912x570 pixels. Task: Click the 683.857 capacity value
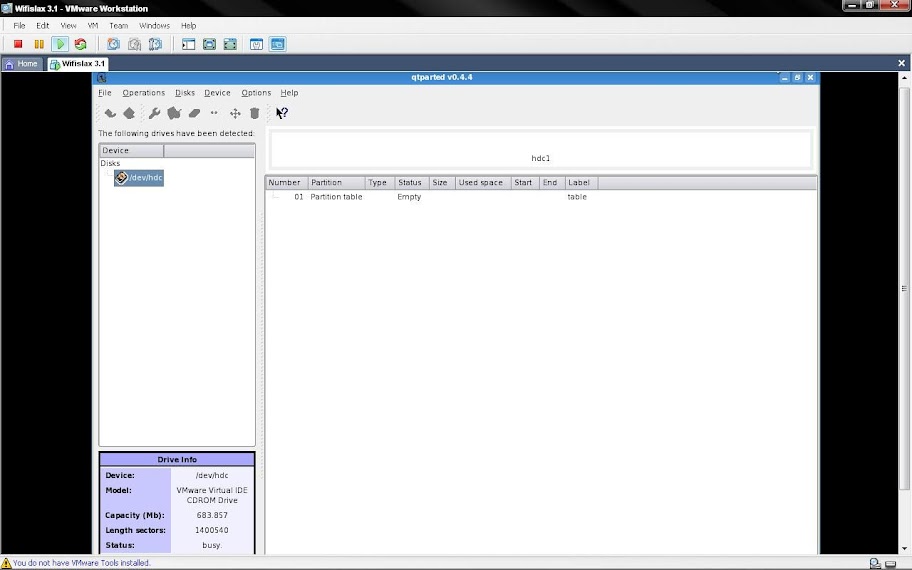(212, 515)
